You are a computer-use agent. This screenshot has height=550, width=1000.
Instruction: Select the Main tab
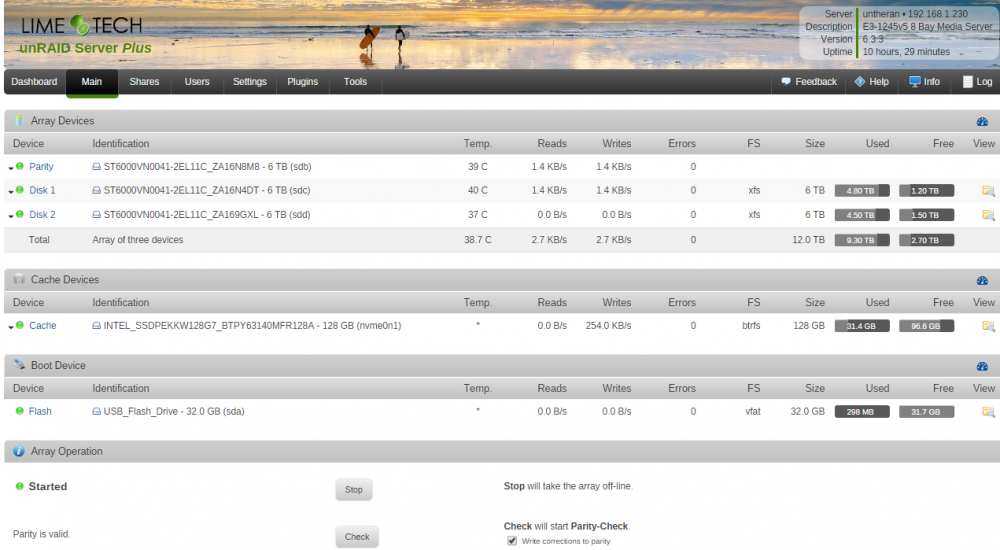[x=92, y=82]
